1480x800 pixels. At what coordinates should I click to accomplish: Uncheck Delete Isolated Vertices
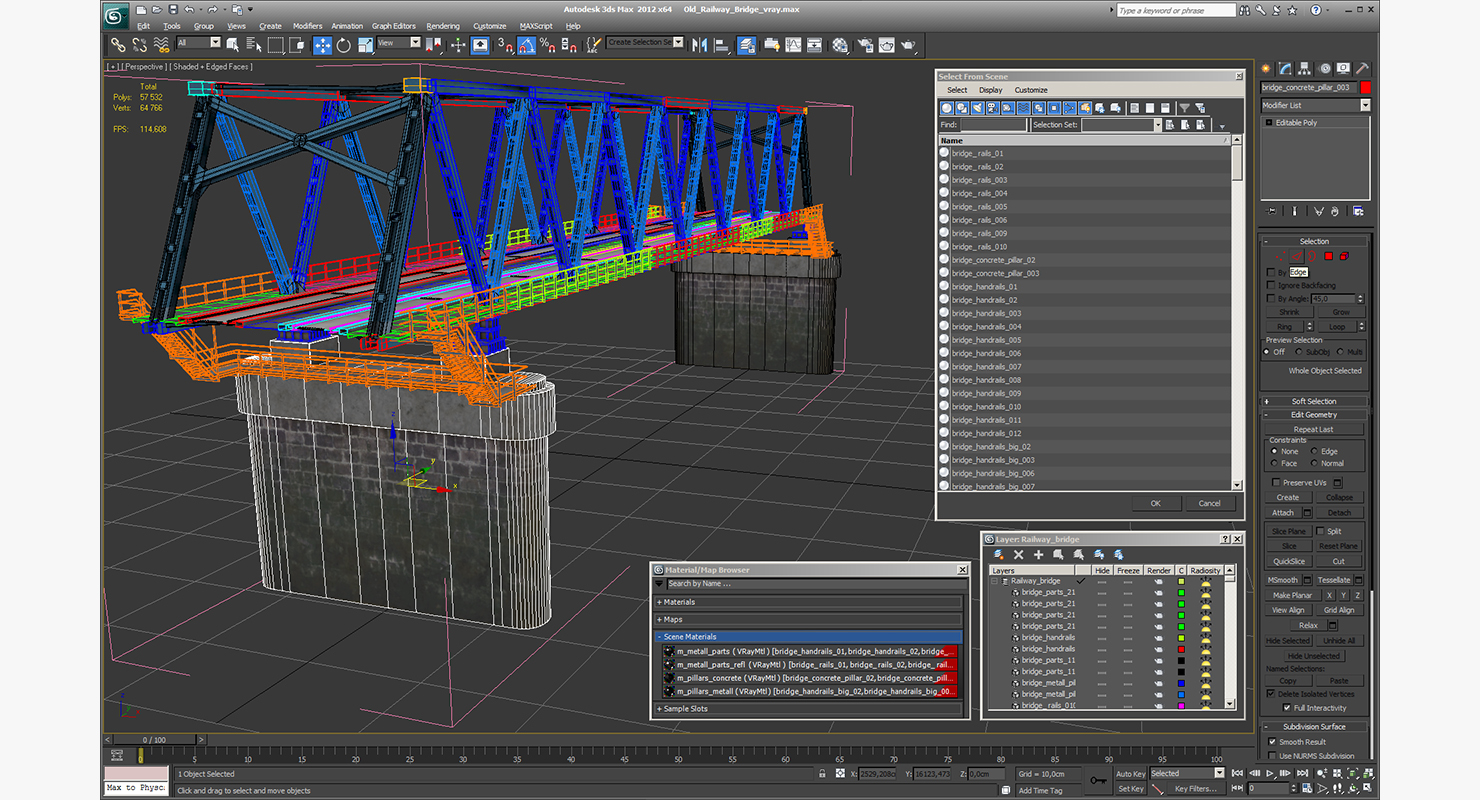click(x=1271, y=693)
